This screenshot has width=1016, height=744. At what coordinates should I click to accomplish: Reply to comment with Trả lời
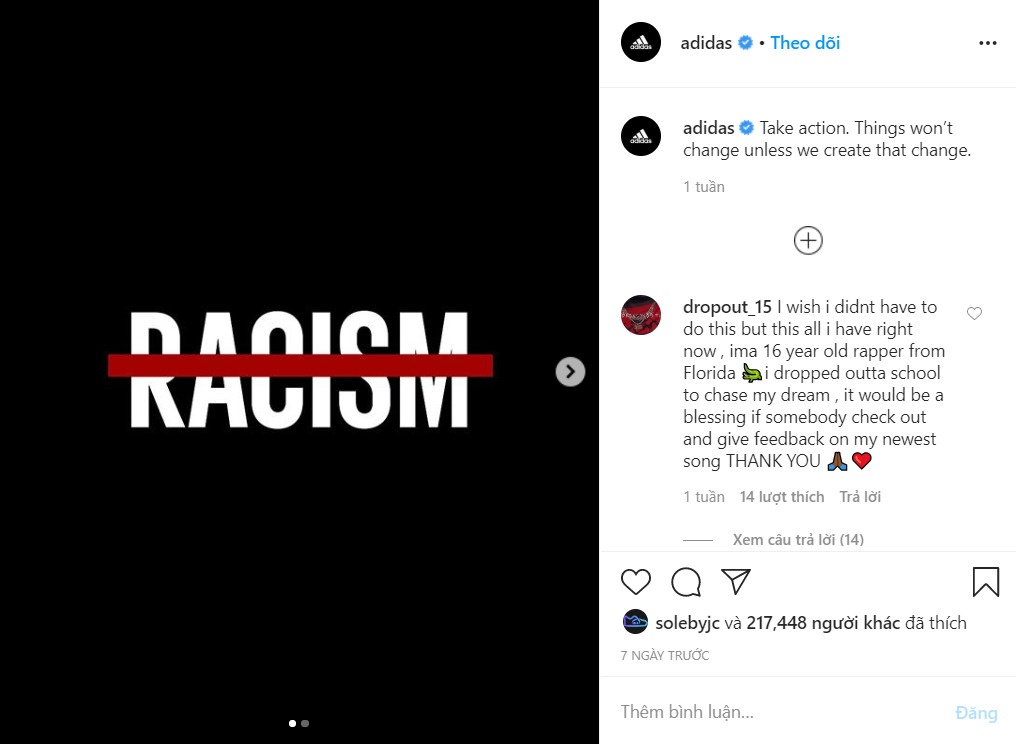coord(860,496)
